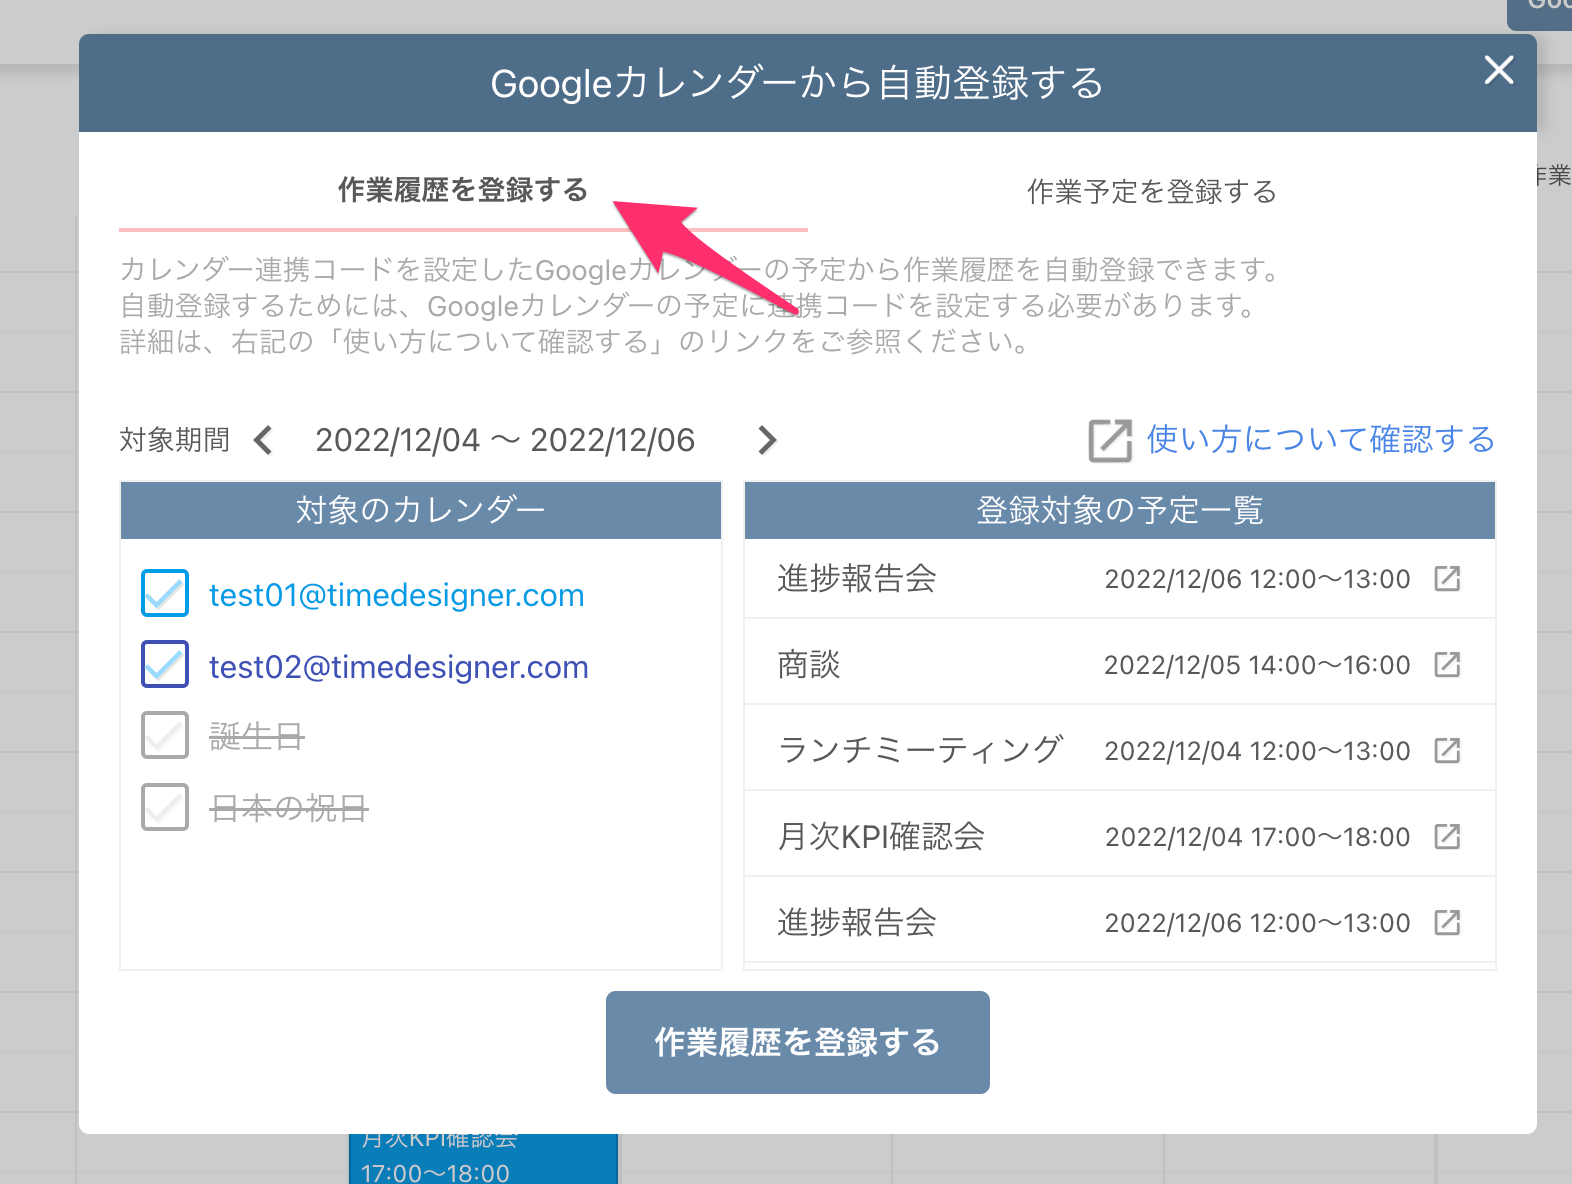The height and width of the screenshot is (1184, 1572).
Task: Click the 登録対象の予定一覧 panel header
Action: coord(1120,510)
